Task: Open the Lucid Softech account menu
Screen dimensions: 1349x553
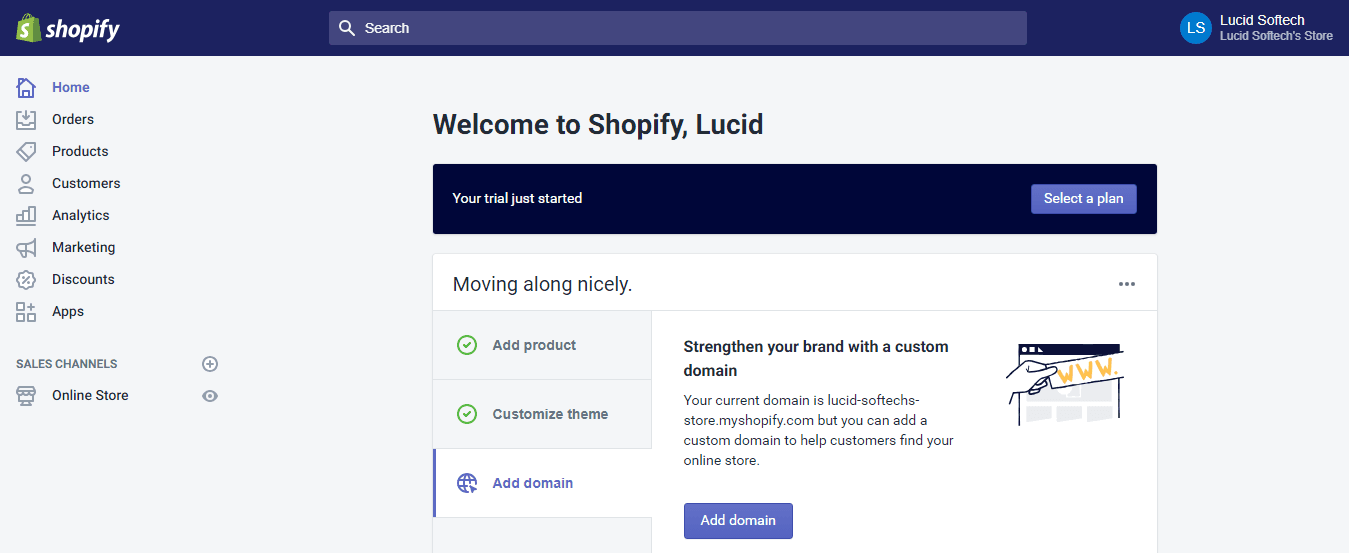Action: click(1257, 28)
